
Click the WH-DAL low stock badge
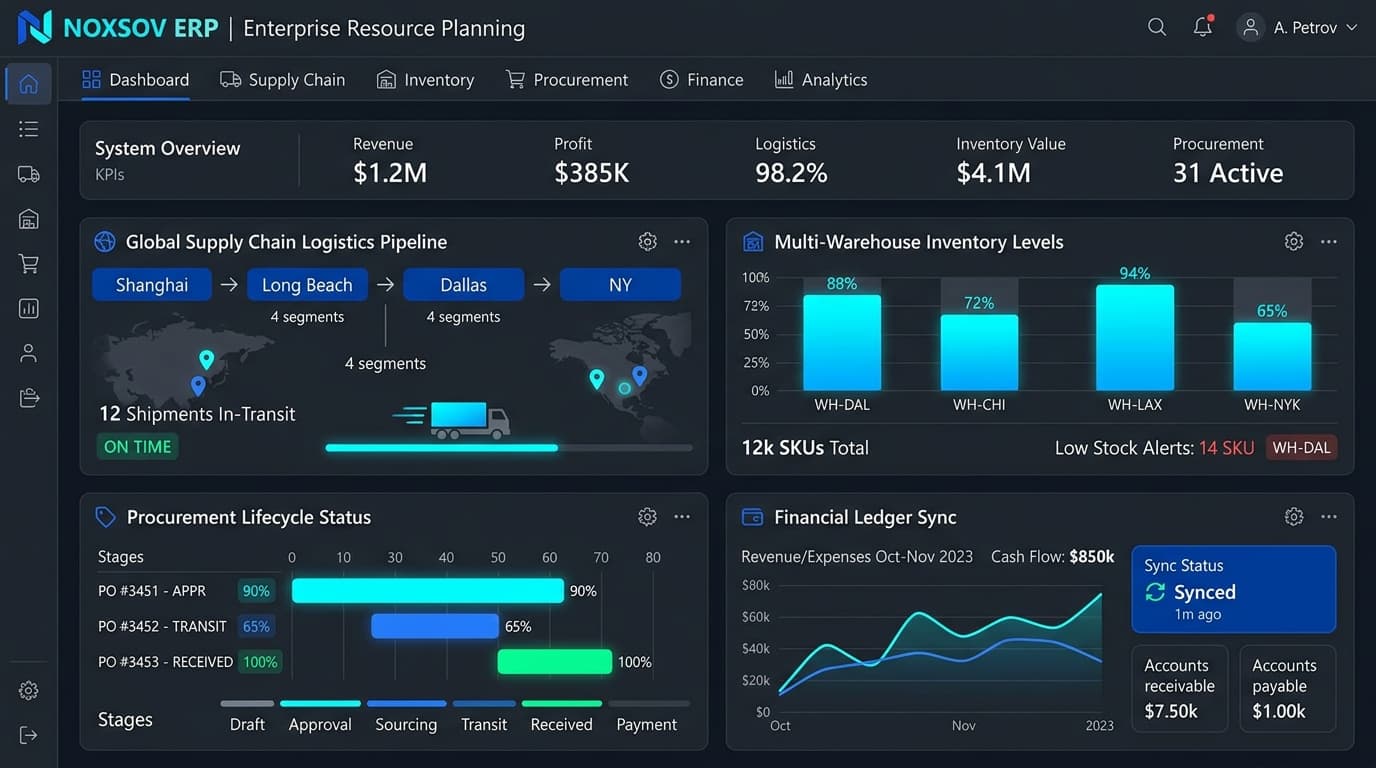pos(1302,448)
